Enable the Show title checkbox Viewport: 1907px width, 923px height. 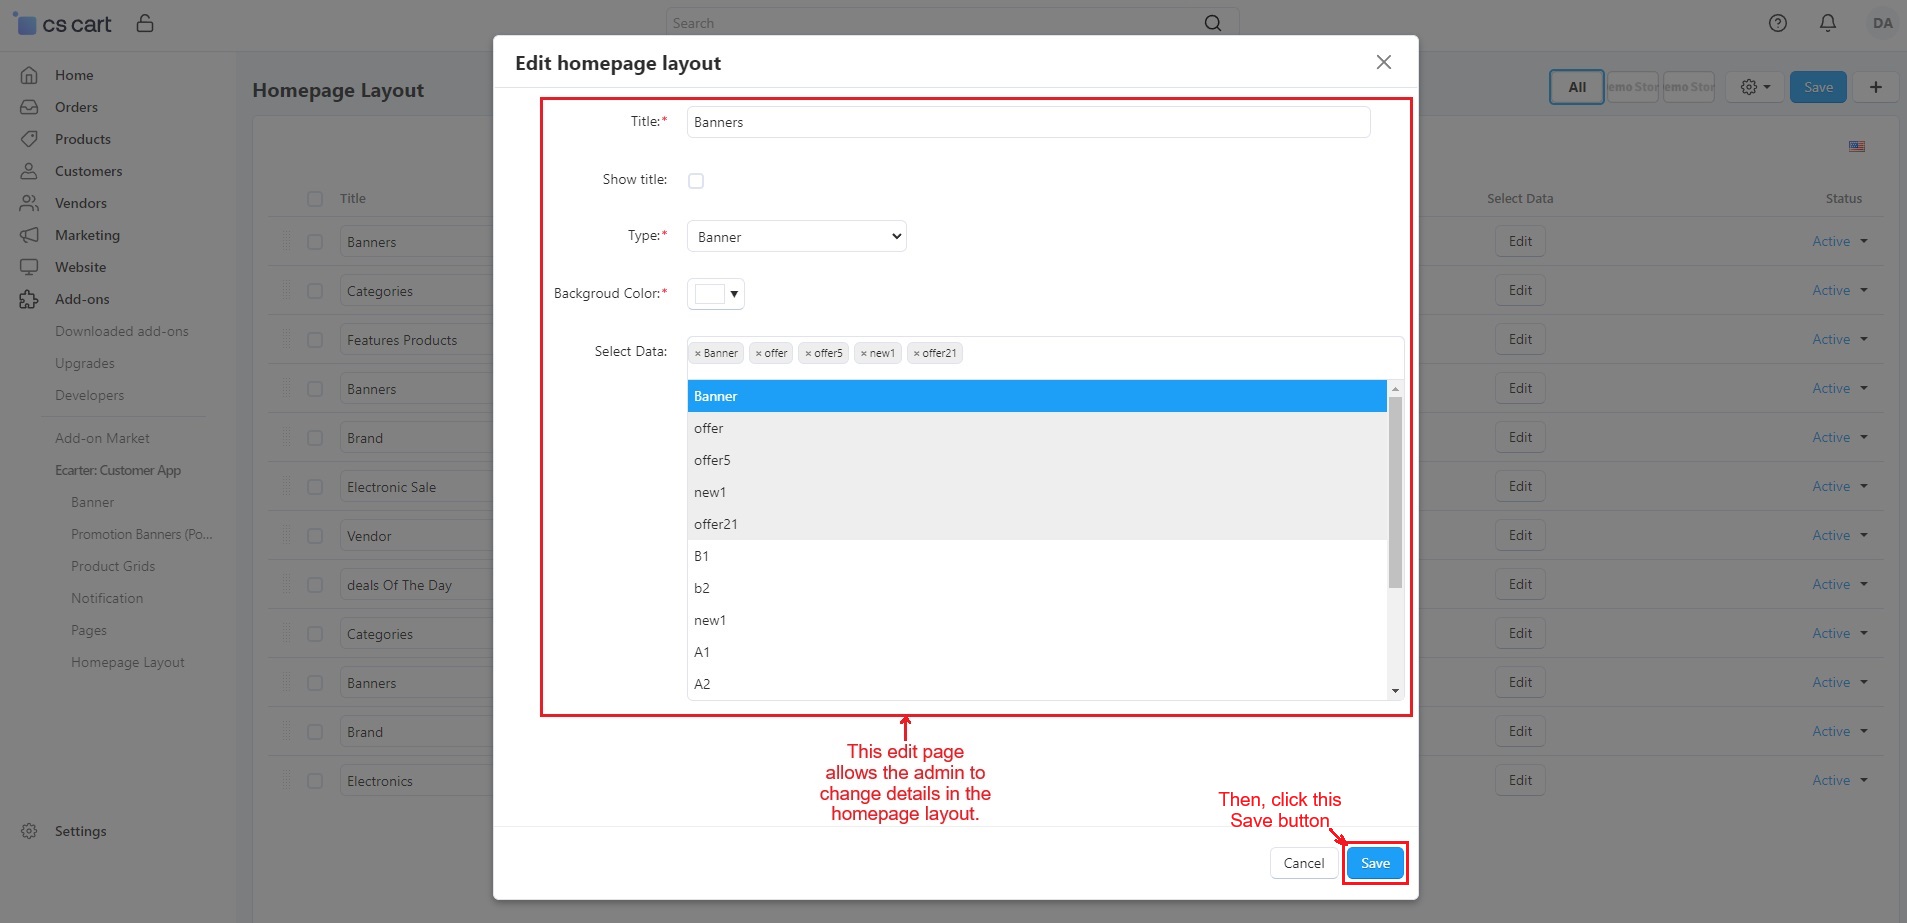point(696,181)
